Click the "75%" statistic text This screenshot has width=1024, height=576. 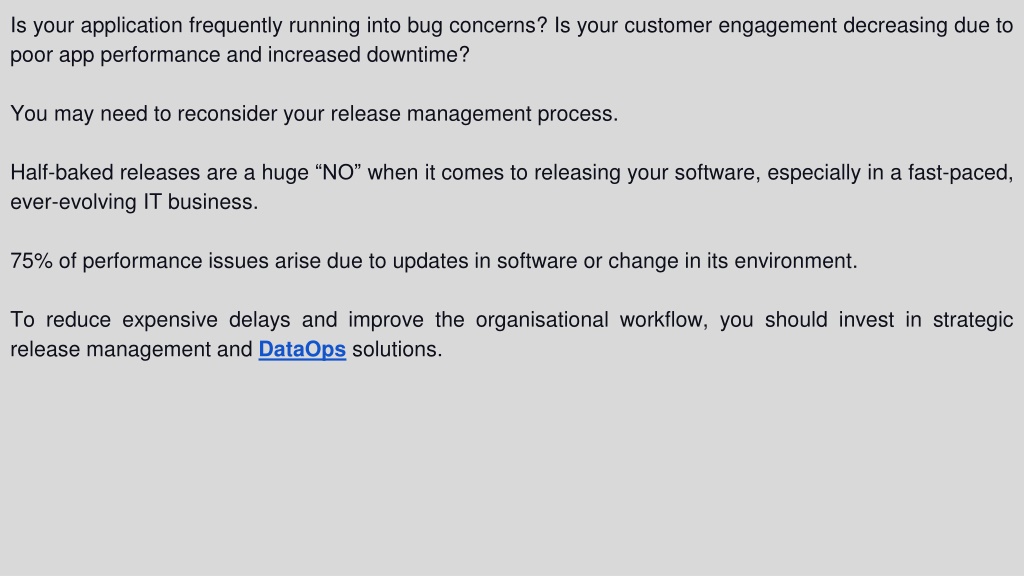pos(31,261)
